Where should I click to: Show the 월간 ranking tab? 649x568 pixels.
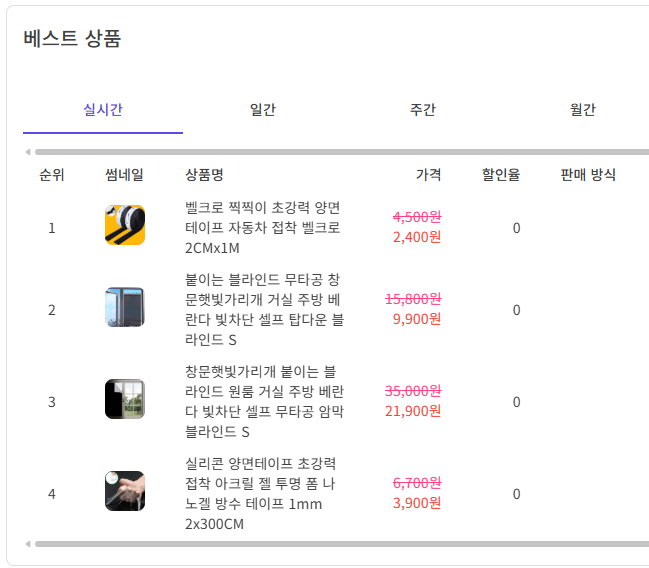pyautogui.click(x=582, y=110)
